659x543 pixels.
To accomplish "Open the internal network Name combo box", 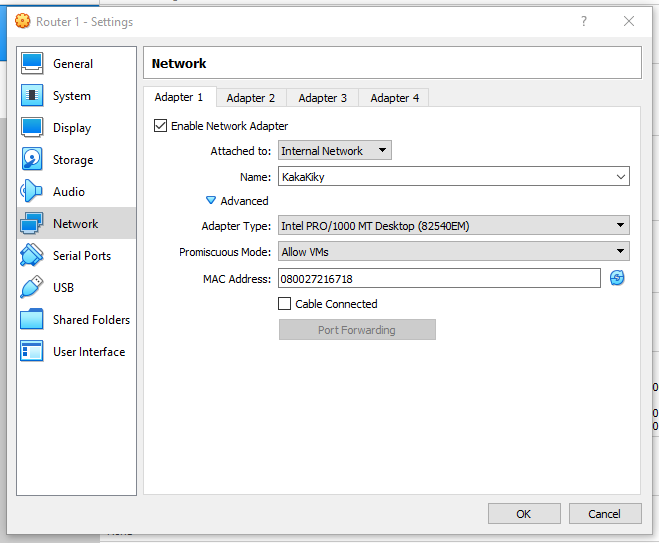I will pyautogui.click(x=453, y=176).
